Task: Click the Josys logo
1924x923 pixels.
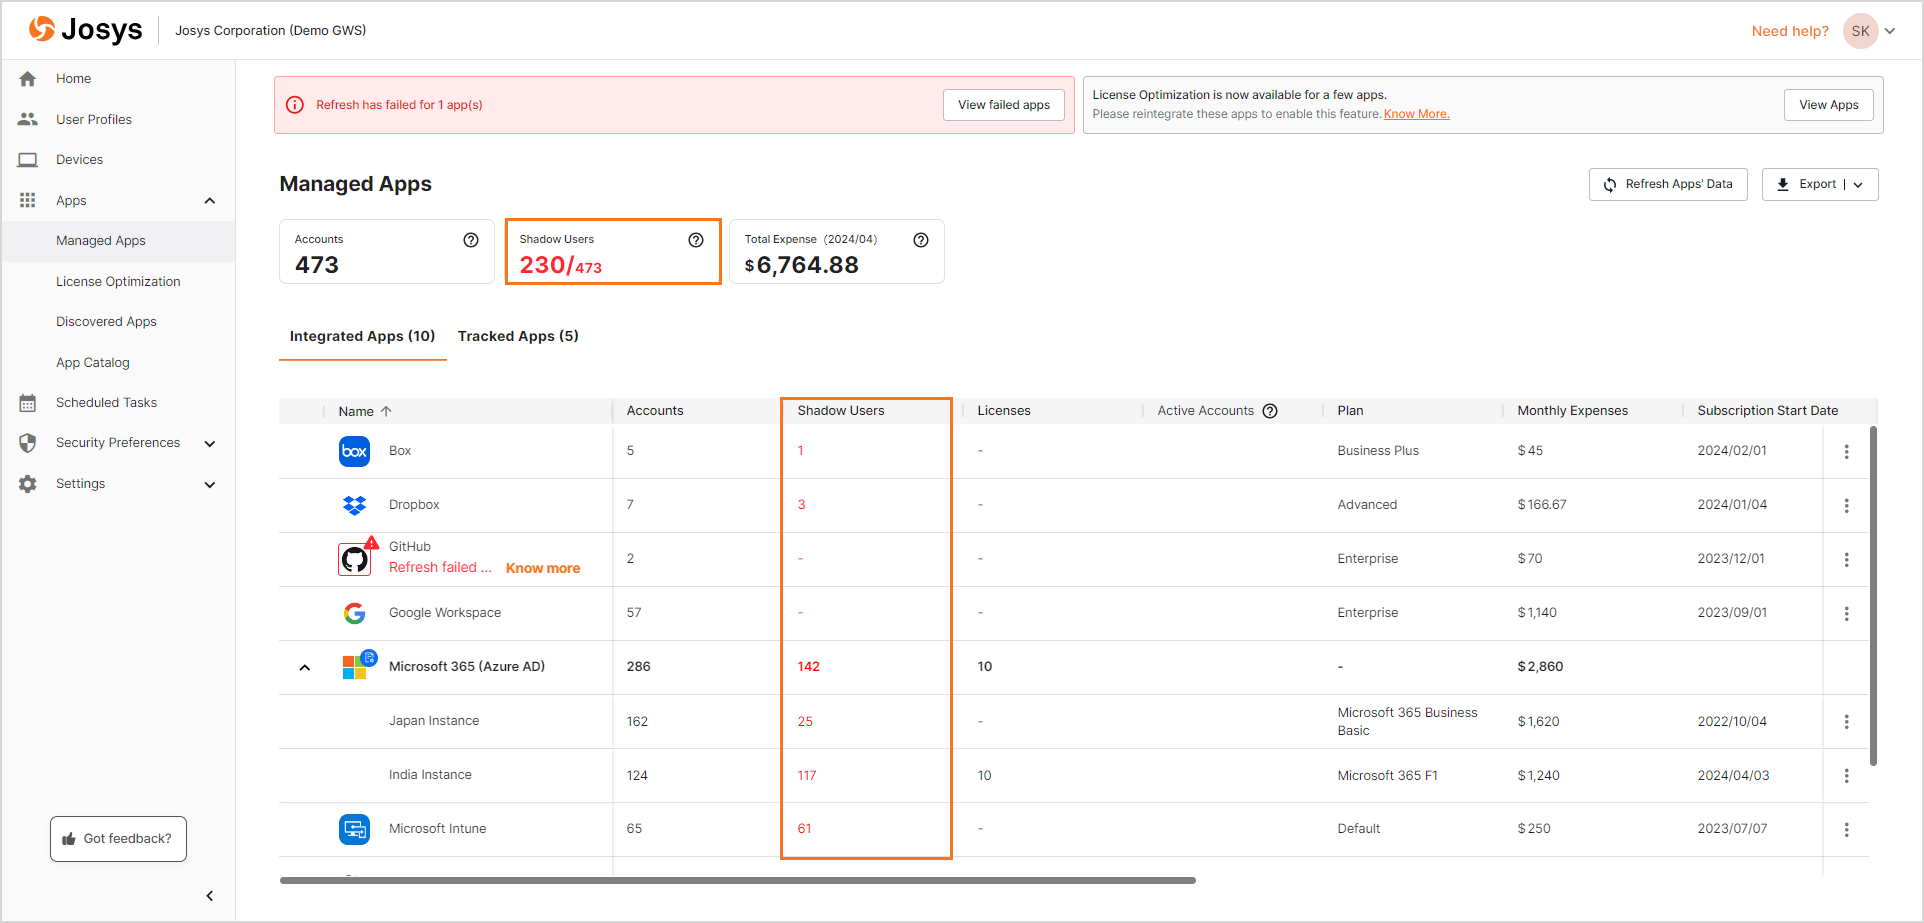Action: tap(85, 30)
